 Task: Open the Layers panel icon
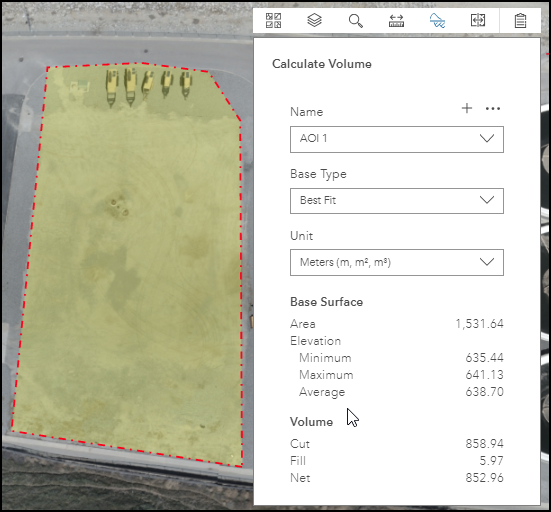(x=315, y=20)
